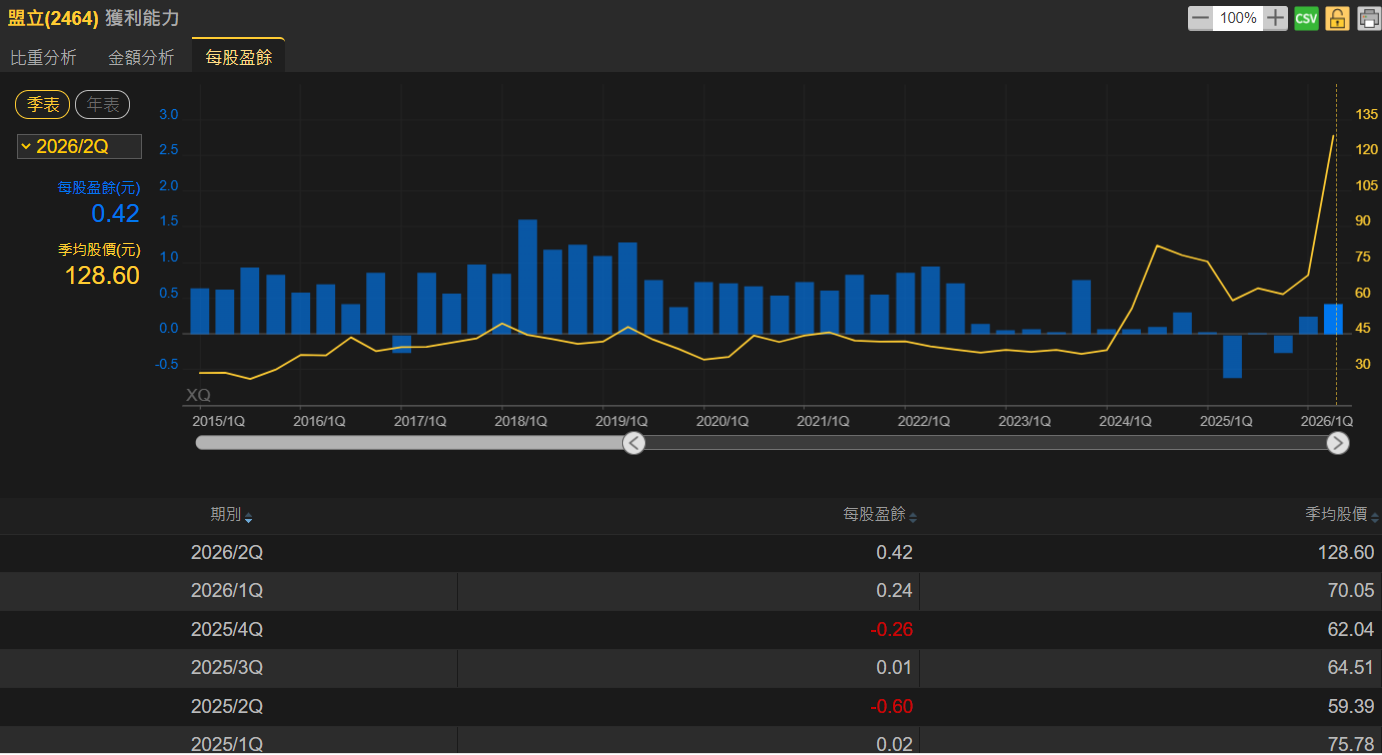The height and width of the screenshot is (755, 1382).
Task: Click the 2015/1Q axis label
Action: click(219, 421)
